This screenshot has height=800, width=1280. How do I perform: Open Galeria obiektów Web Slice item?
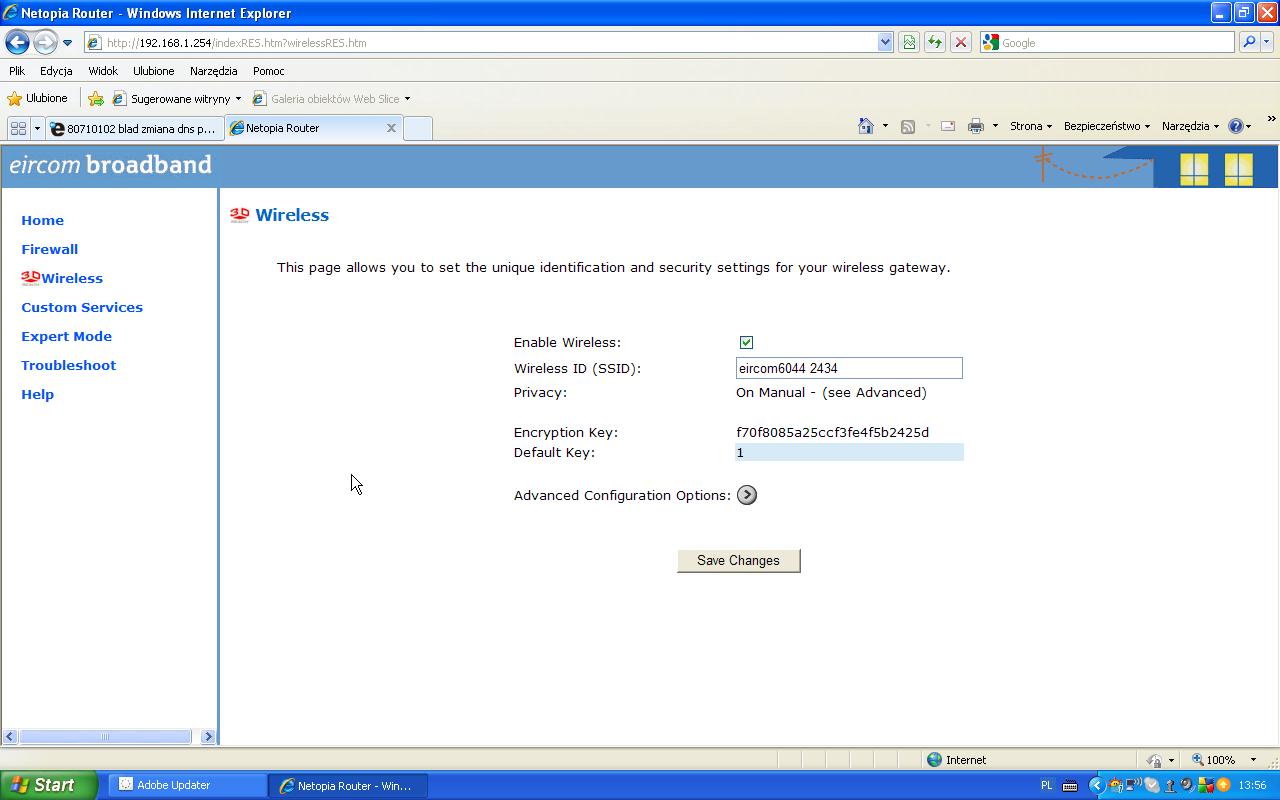pyautogui.click(x=332, y=99)
